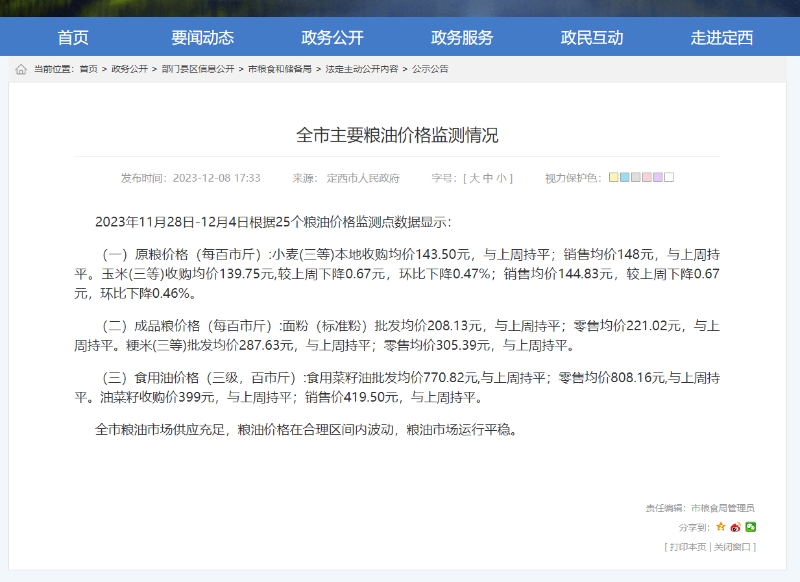Pick the purple eye-protection color swatch

(658, 178)
